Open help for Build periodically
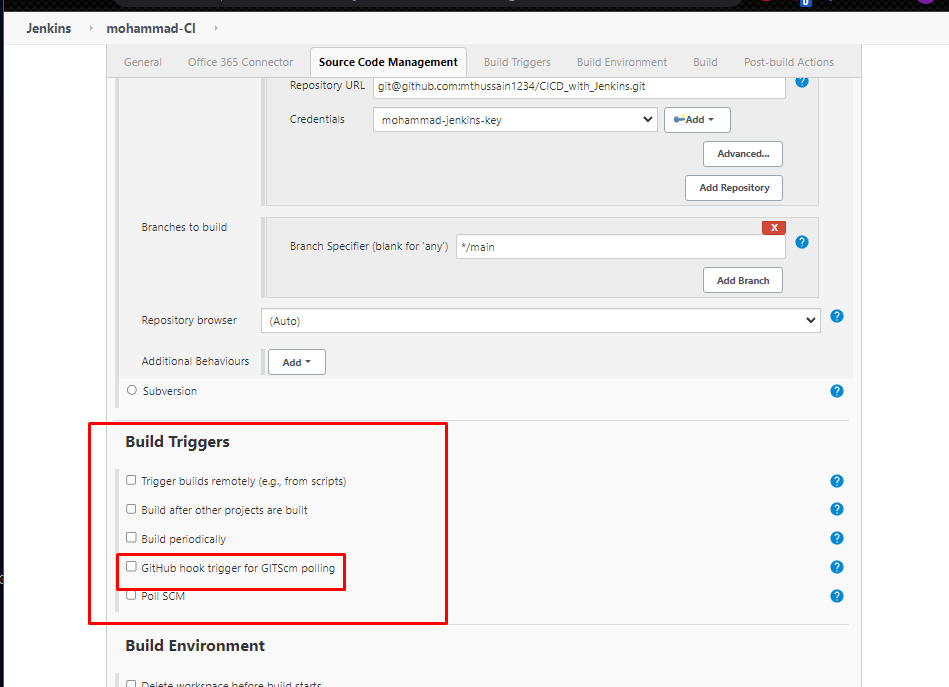The height and width of the screenshot is (687, 949). click(837, 538)
